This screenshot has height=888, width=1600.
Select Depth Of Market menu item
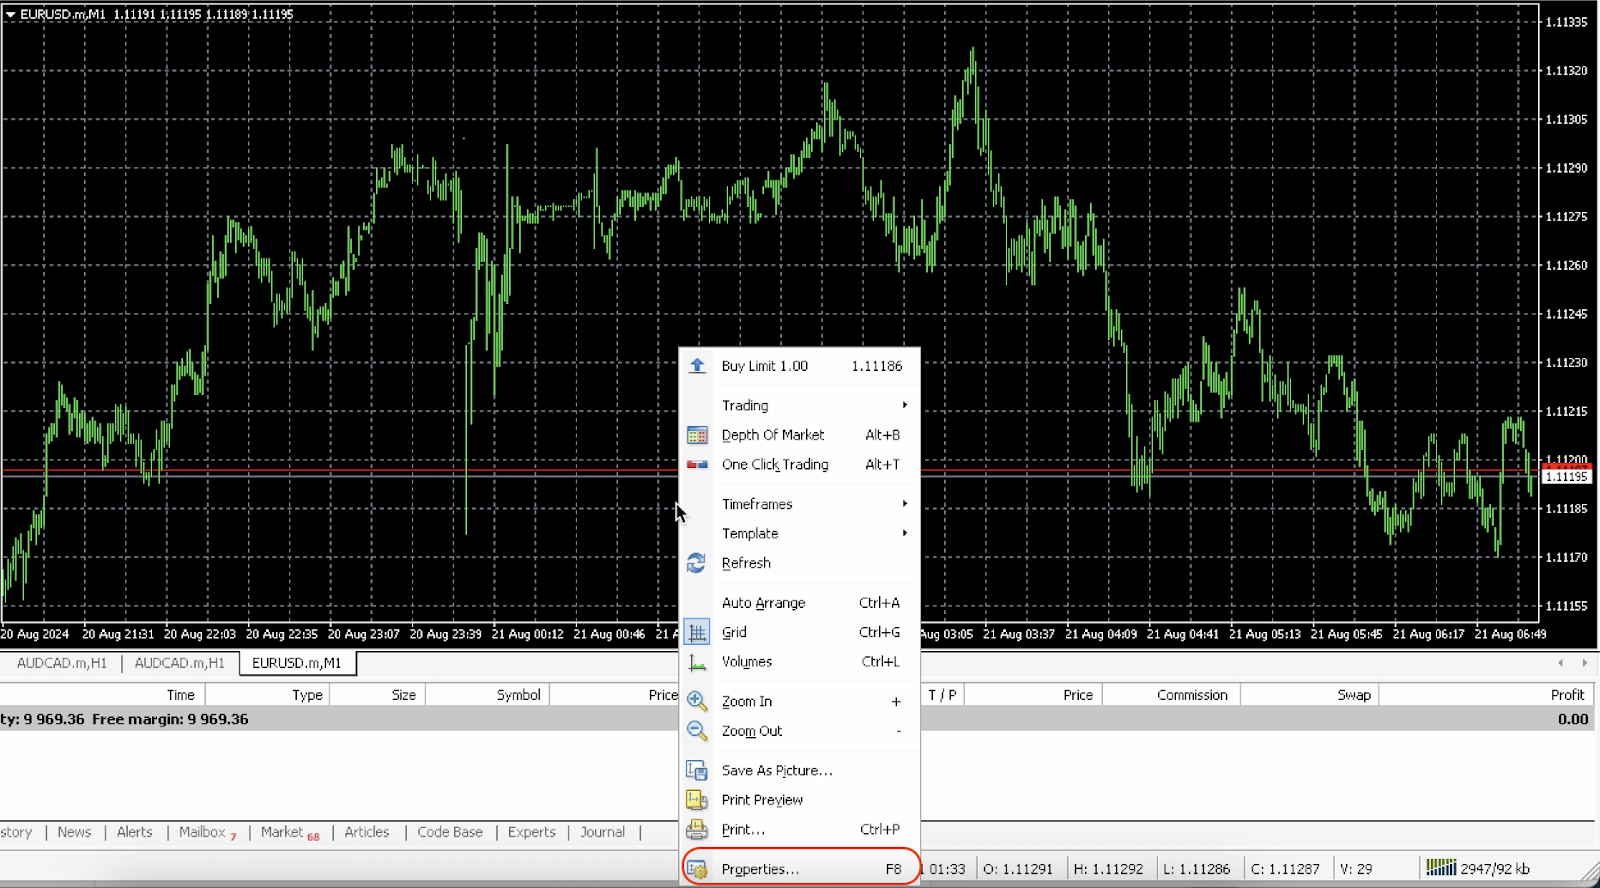pyautogui.click(x=799, y=435)
